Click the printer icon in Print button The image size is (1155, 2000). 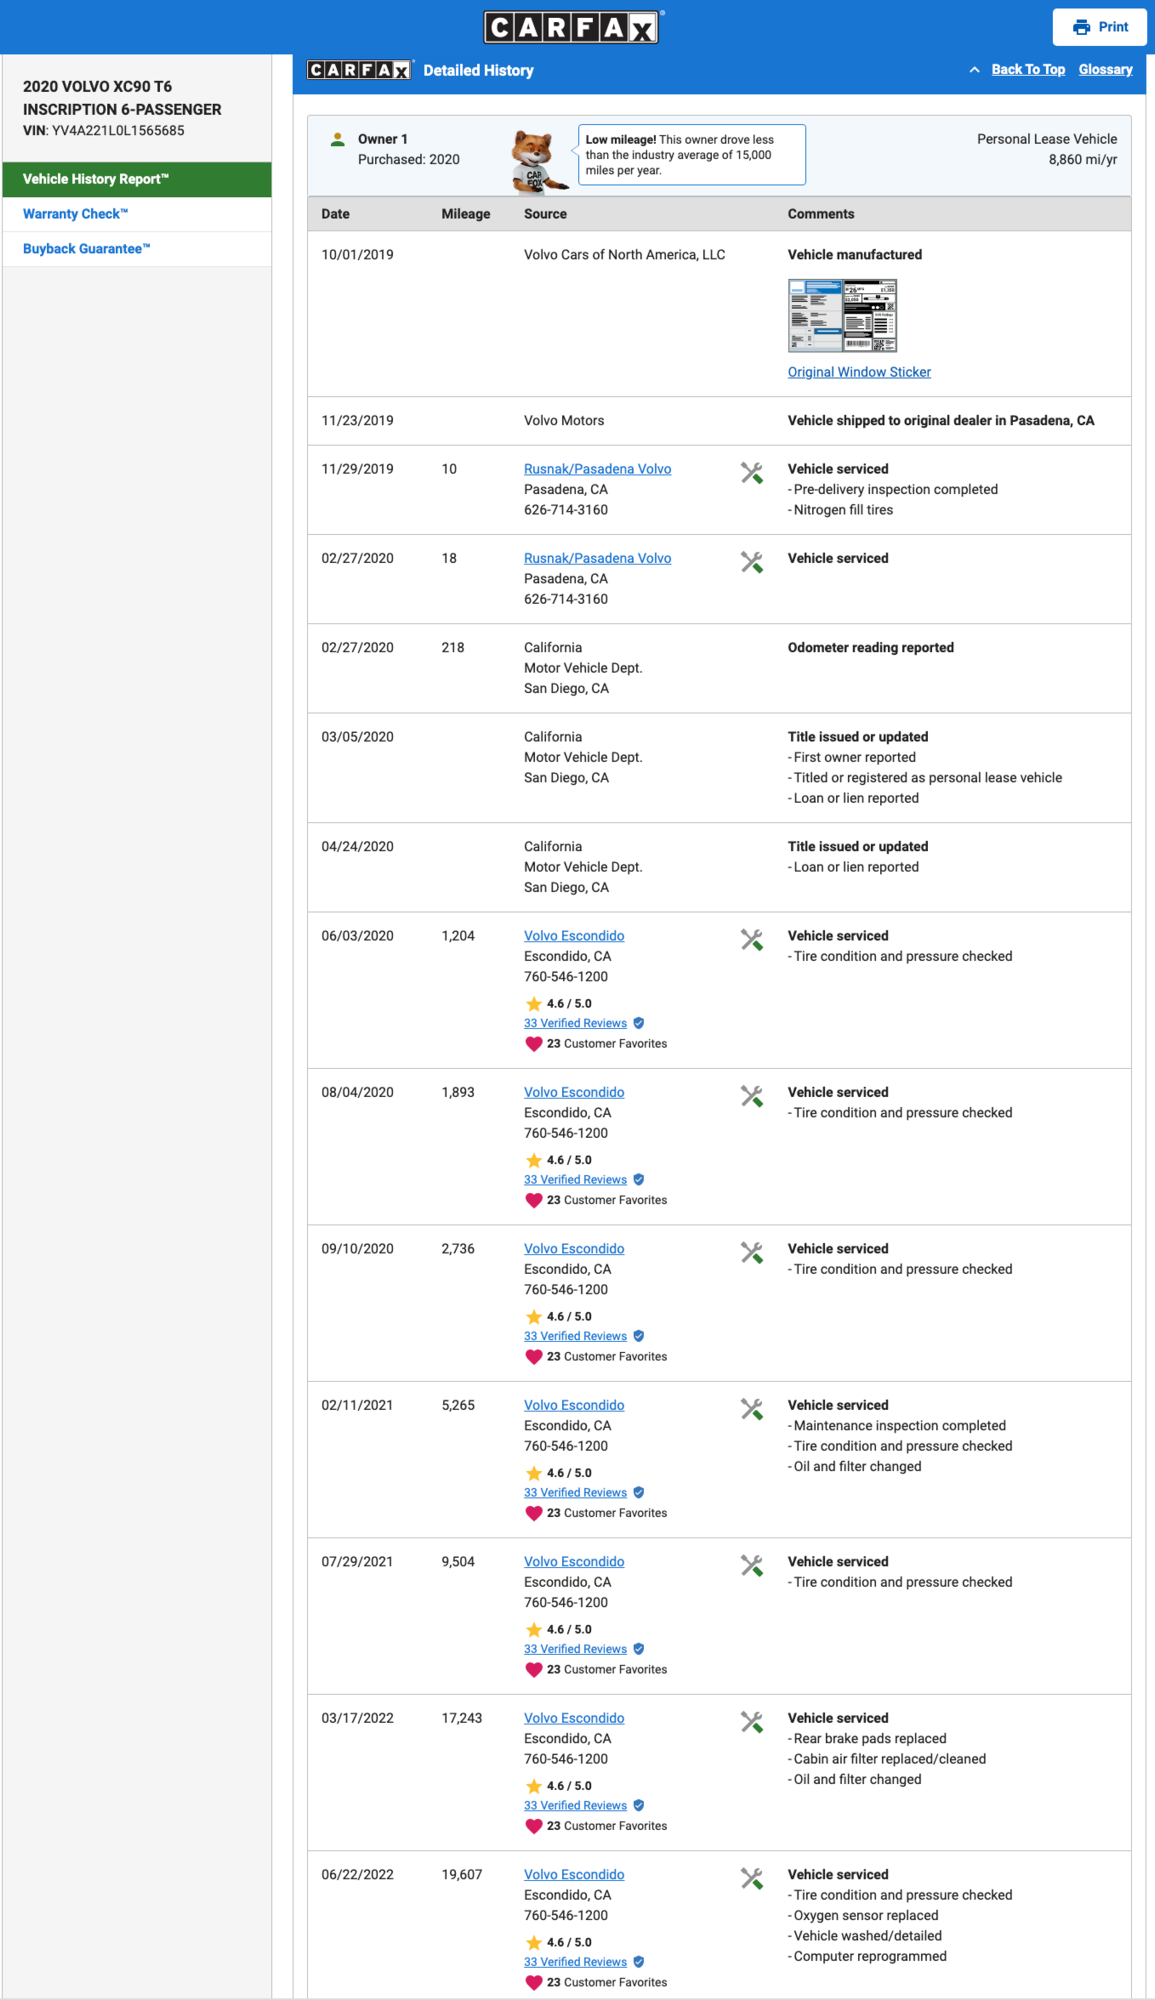click(1081, 27)
